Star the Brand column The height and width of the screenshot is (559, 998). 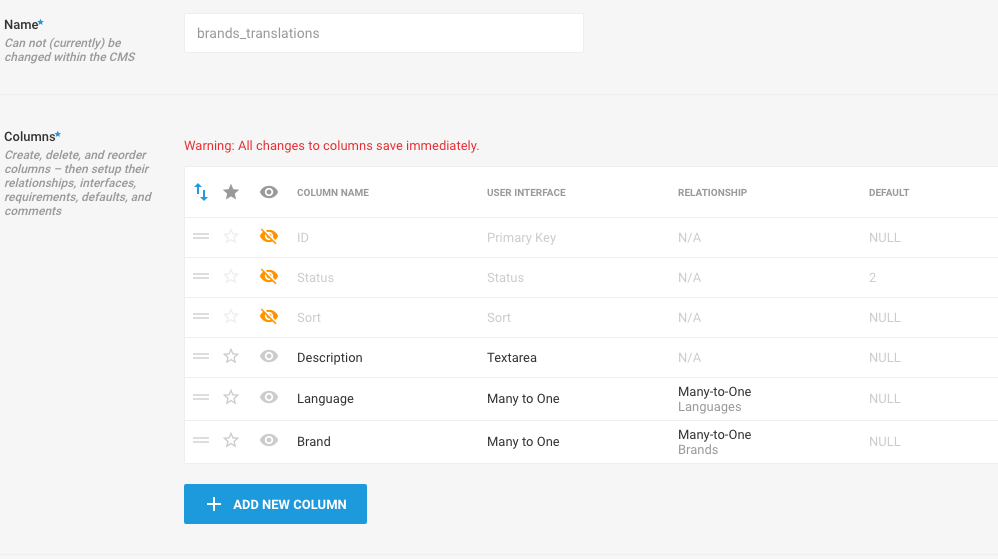pos(231,440)
